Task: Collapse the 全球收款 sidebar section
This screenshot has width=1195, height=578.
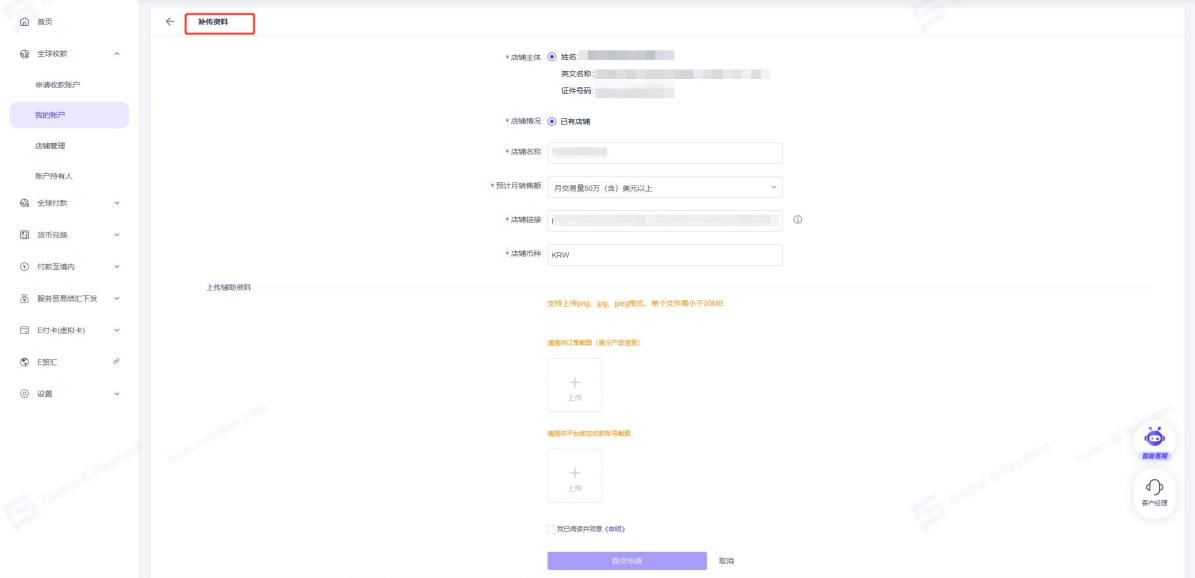Action: [117, 53]
